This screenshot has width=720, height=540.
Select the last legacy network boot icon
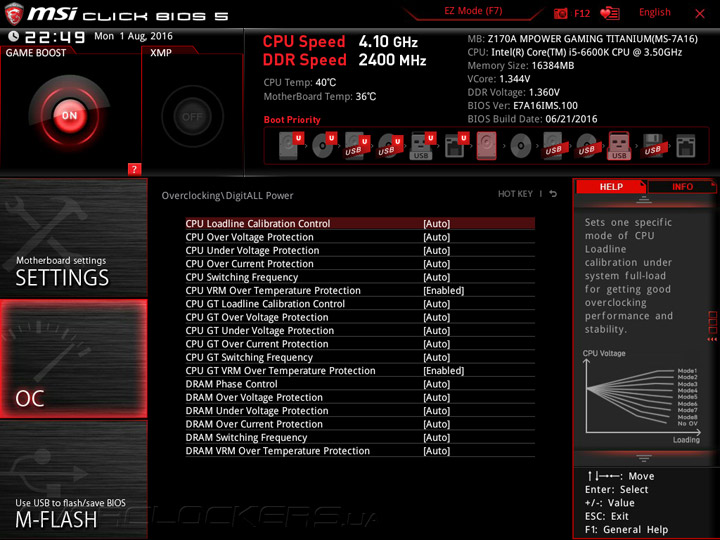click(686, 146)
